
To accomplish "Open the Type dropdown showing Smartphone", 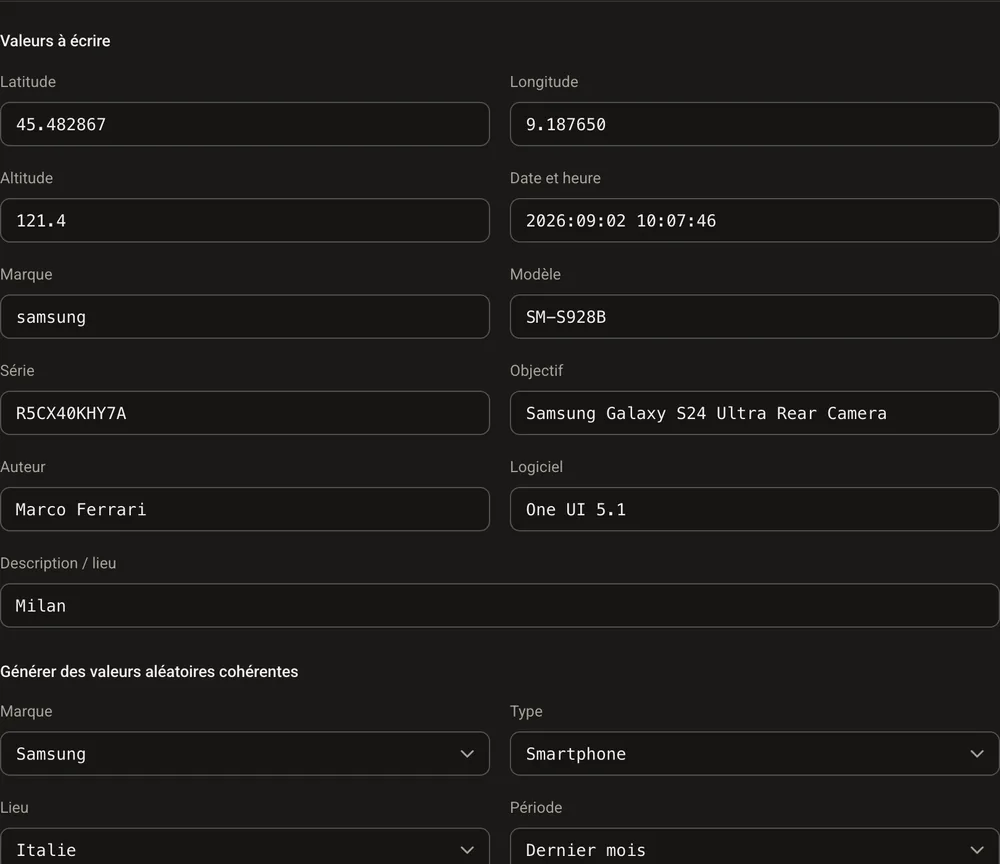I will [754, 754].
